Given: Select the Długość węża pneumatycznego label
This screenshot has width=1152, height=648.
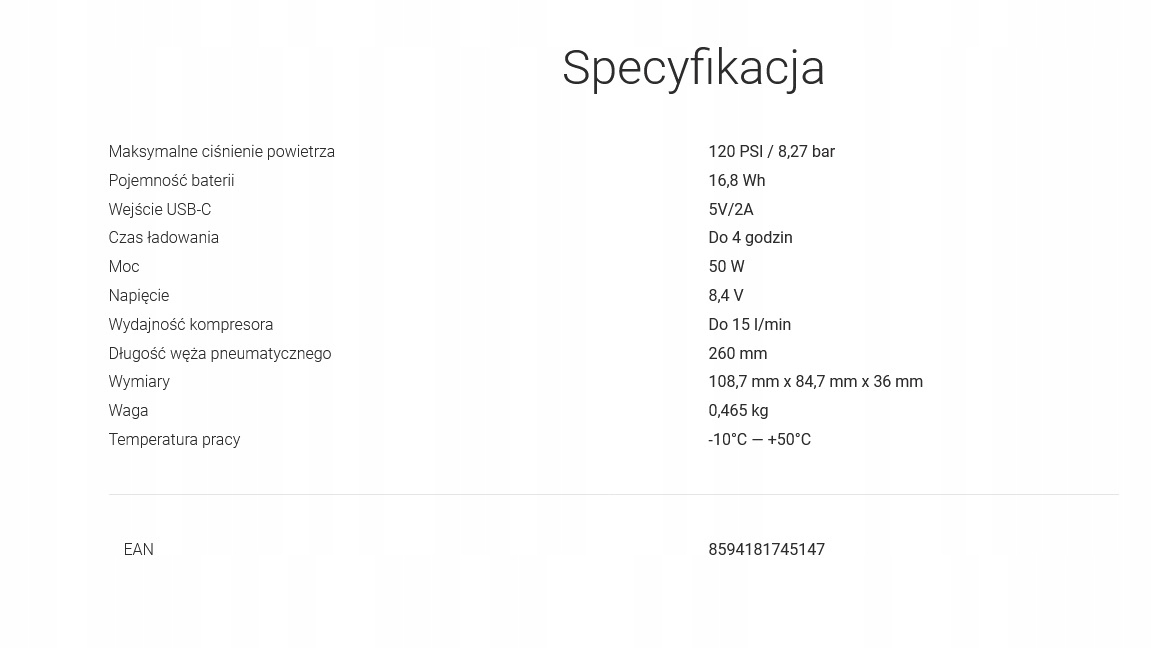Looking at the screenshot, I should click(x=219, y=354).
